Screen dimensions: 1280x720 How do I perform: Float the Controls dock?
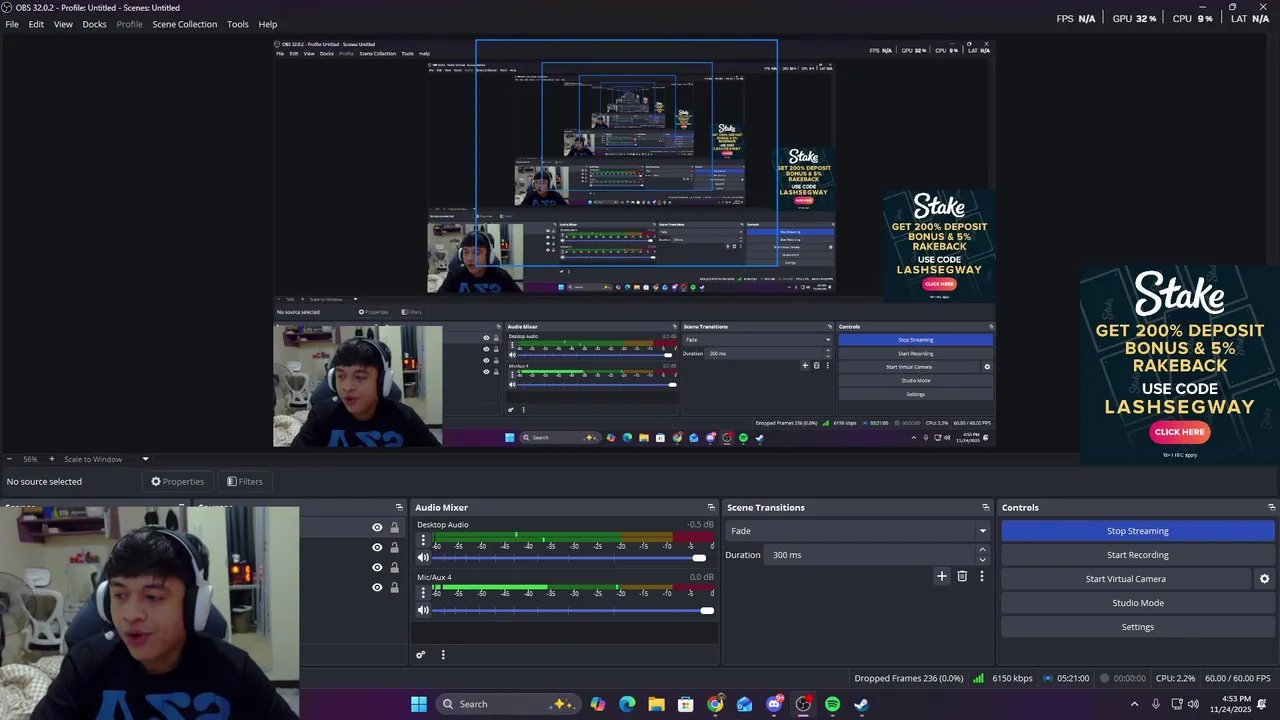pos(1271,508)
